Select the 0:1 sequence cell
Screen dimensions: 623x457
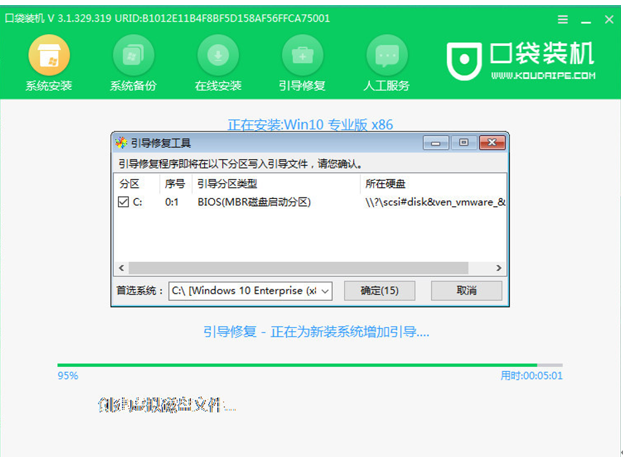coord(172,202)
